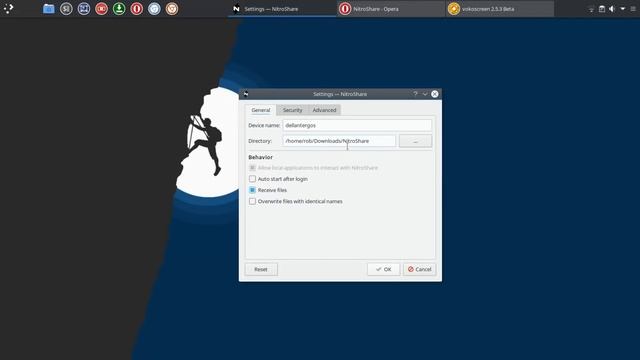The height and width of the screenshot is (360, 640).
Task: Open the volume tray icon
Action: tap(612, 9)
